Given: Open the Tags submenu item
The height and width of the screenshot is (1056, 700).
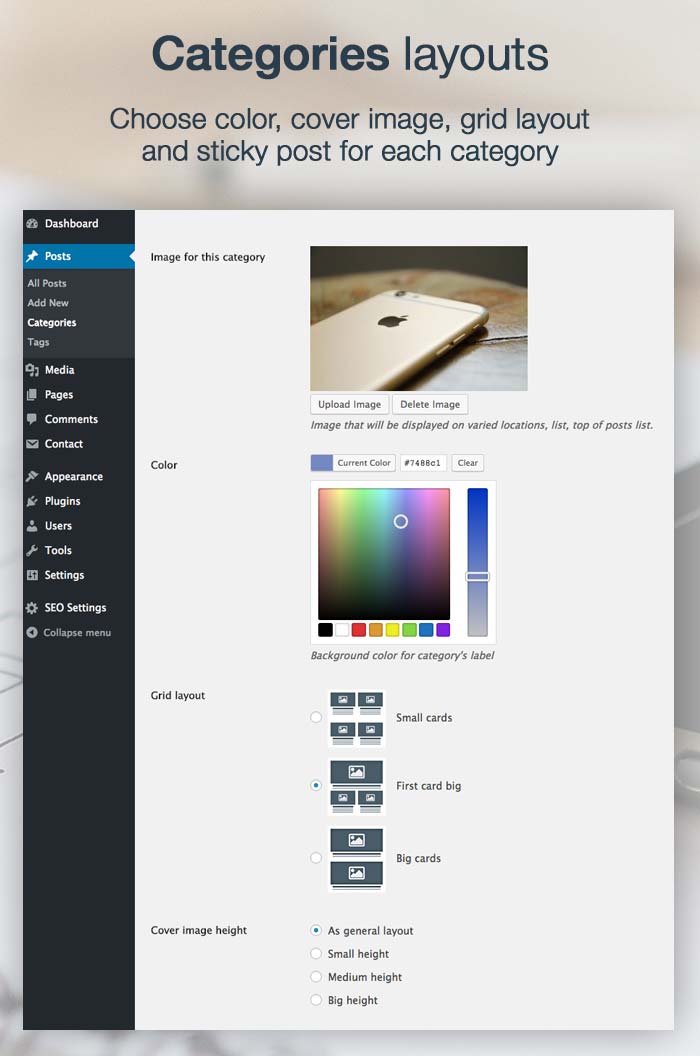Looking at the screenshot, I should 38,342.
